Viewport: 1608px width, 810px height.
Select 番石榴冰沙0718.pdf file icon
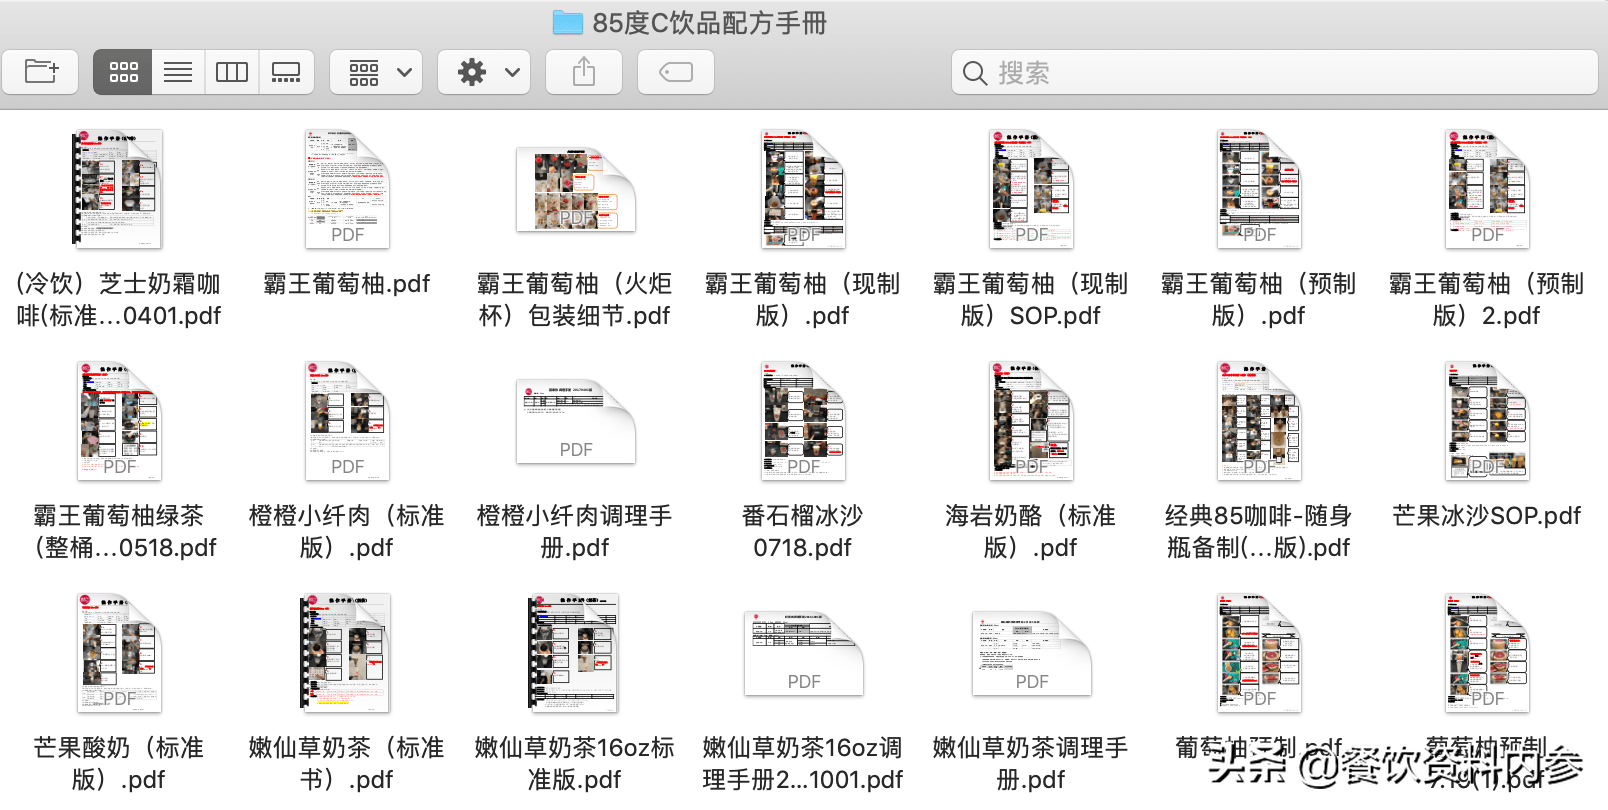click(x=803, y=420)
